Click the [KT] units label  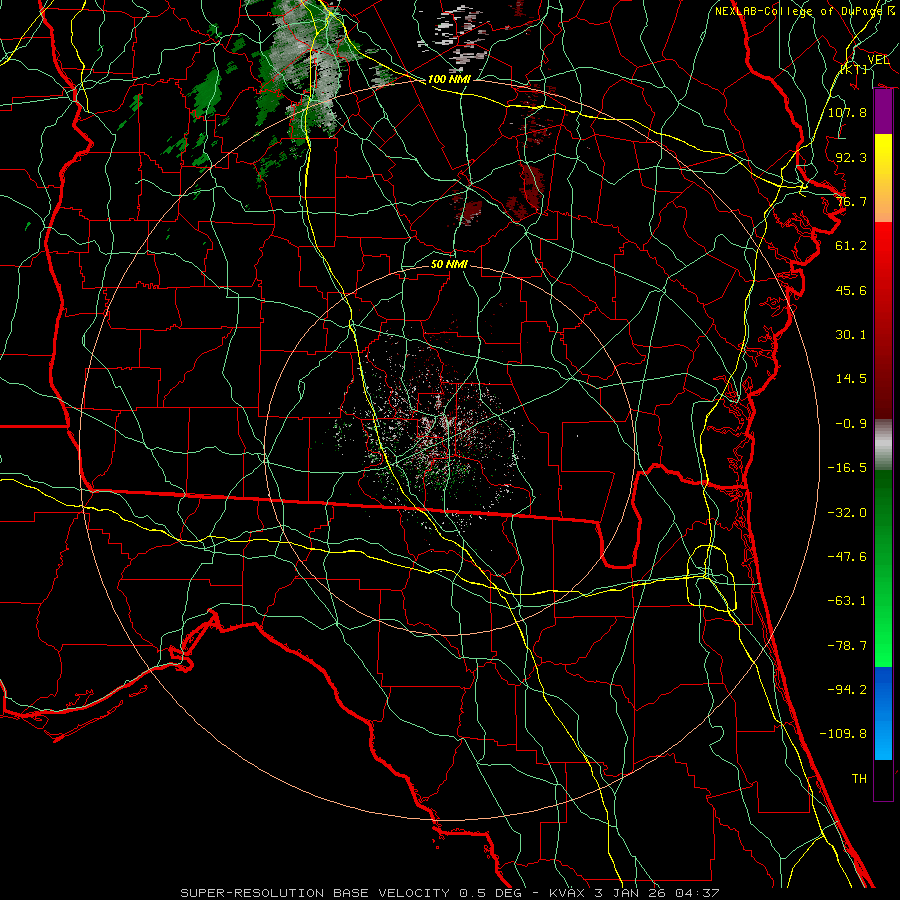854,69
